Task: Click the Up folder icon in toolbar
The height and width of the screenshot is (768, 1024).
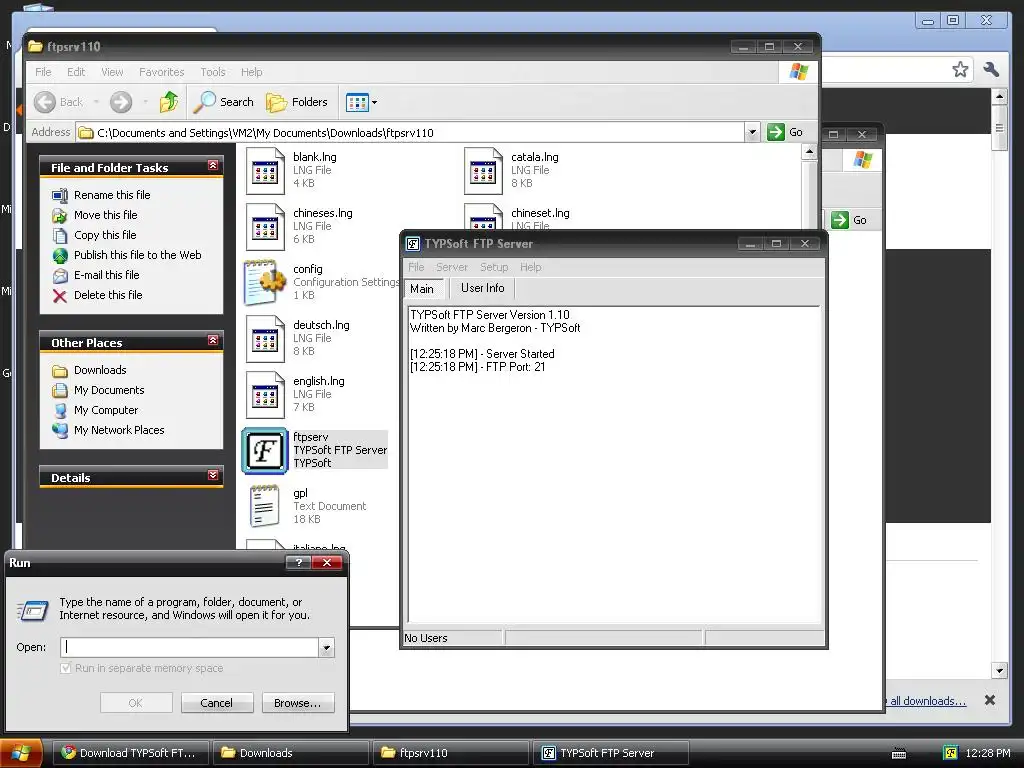Action: click(x=169, y=102)
